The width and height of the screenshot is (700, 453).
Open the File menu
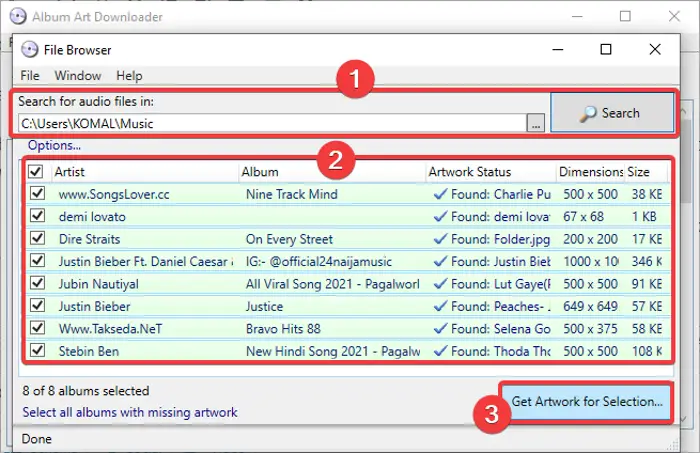coord(30,75)
